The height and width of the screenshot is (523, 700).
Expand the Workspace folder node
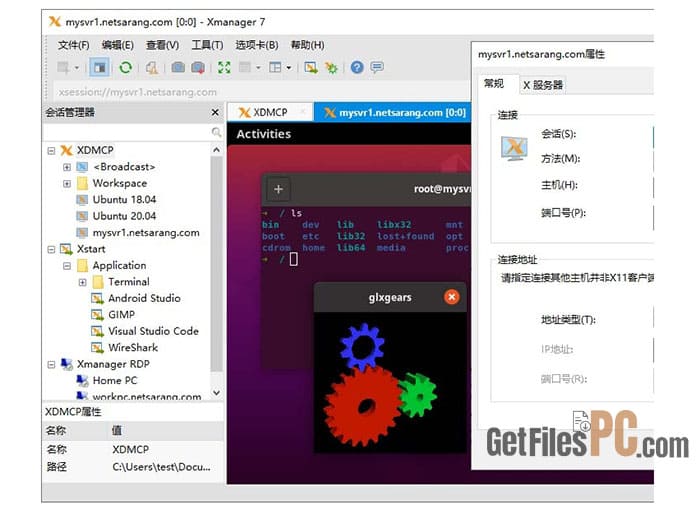pos(67,184)
